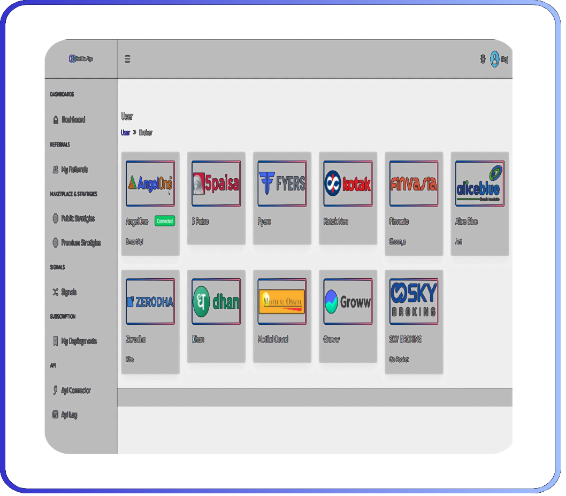Open Signals in the sidebar
This screenshot has height=496, width=566.
(65, 292)
